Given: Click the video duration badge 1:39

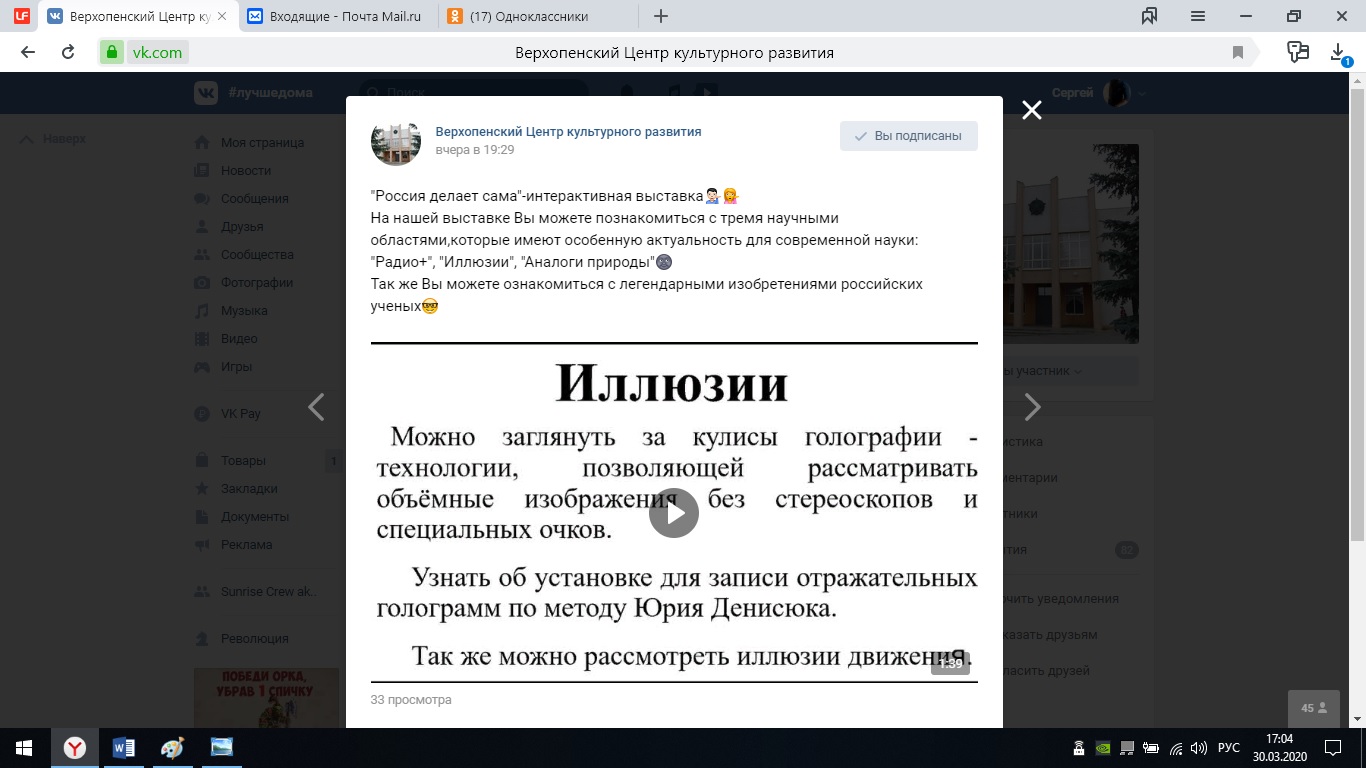Looking at the screenshot, I should tap(950, 663).
